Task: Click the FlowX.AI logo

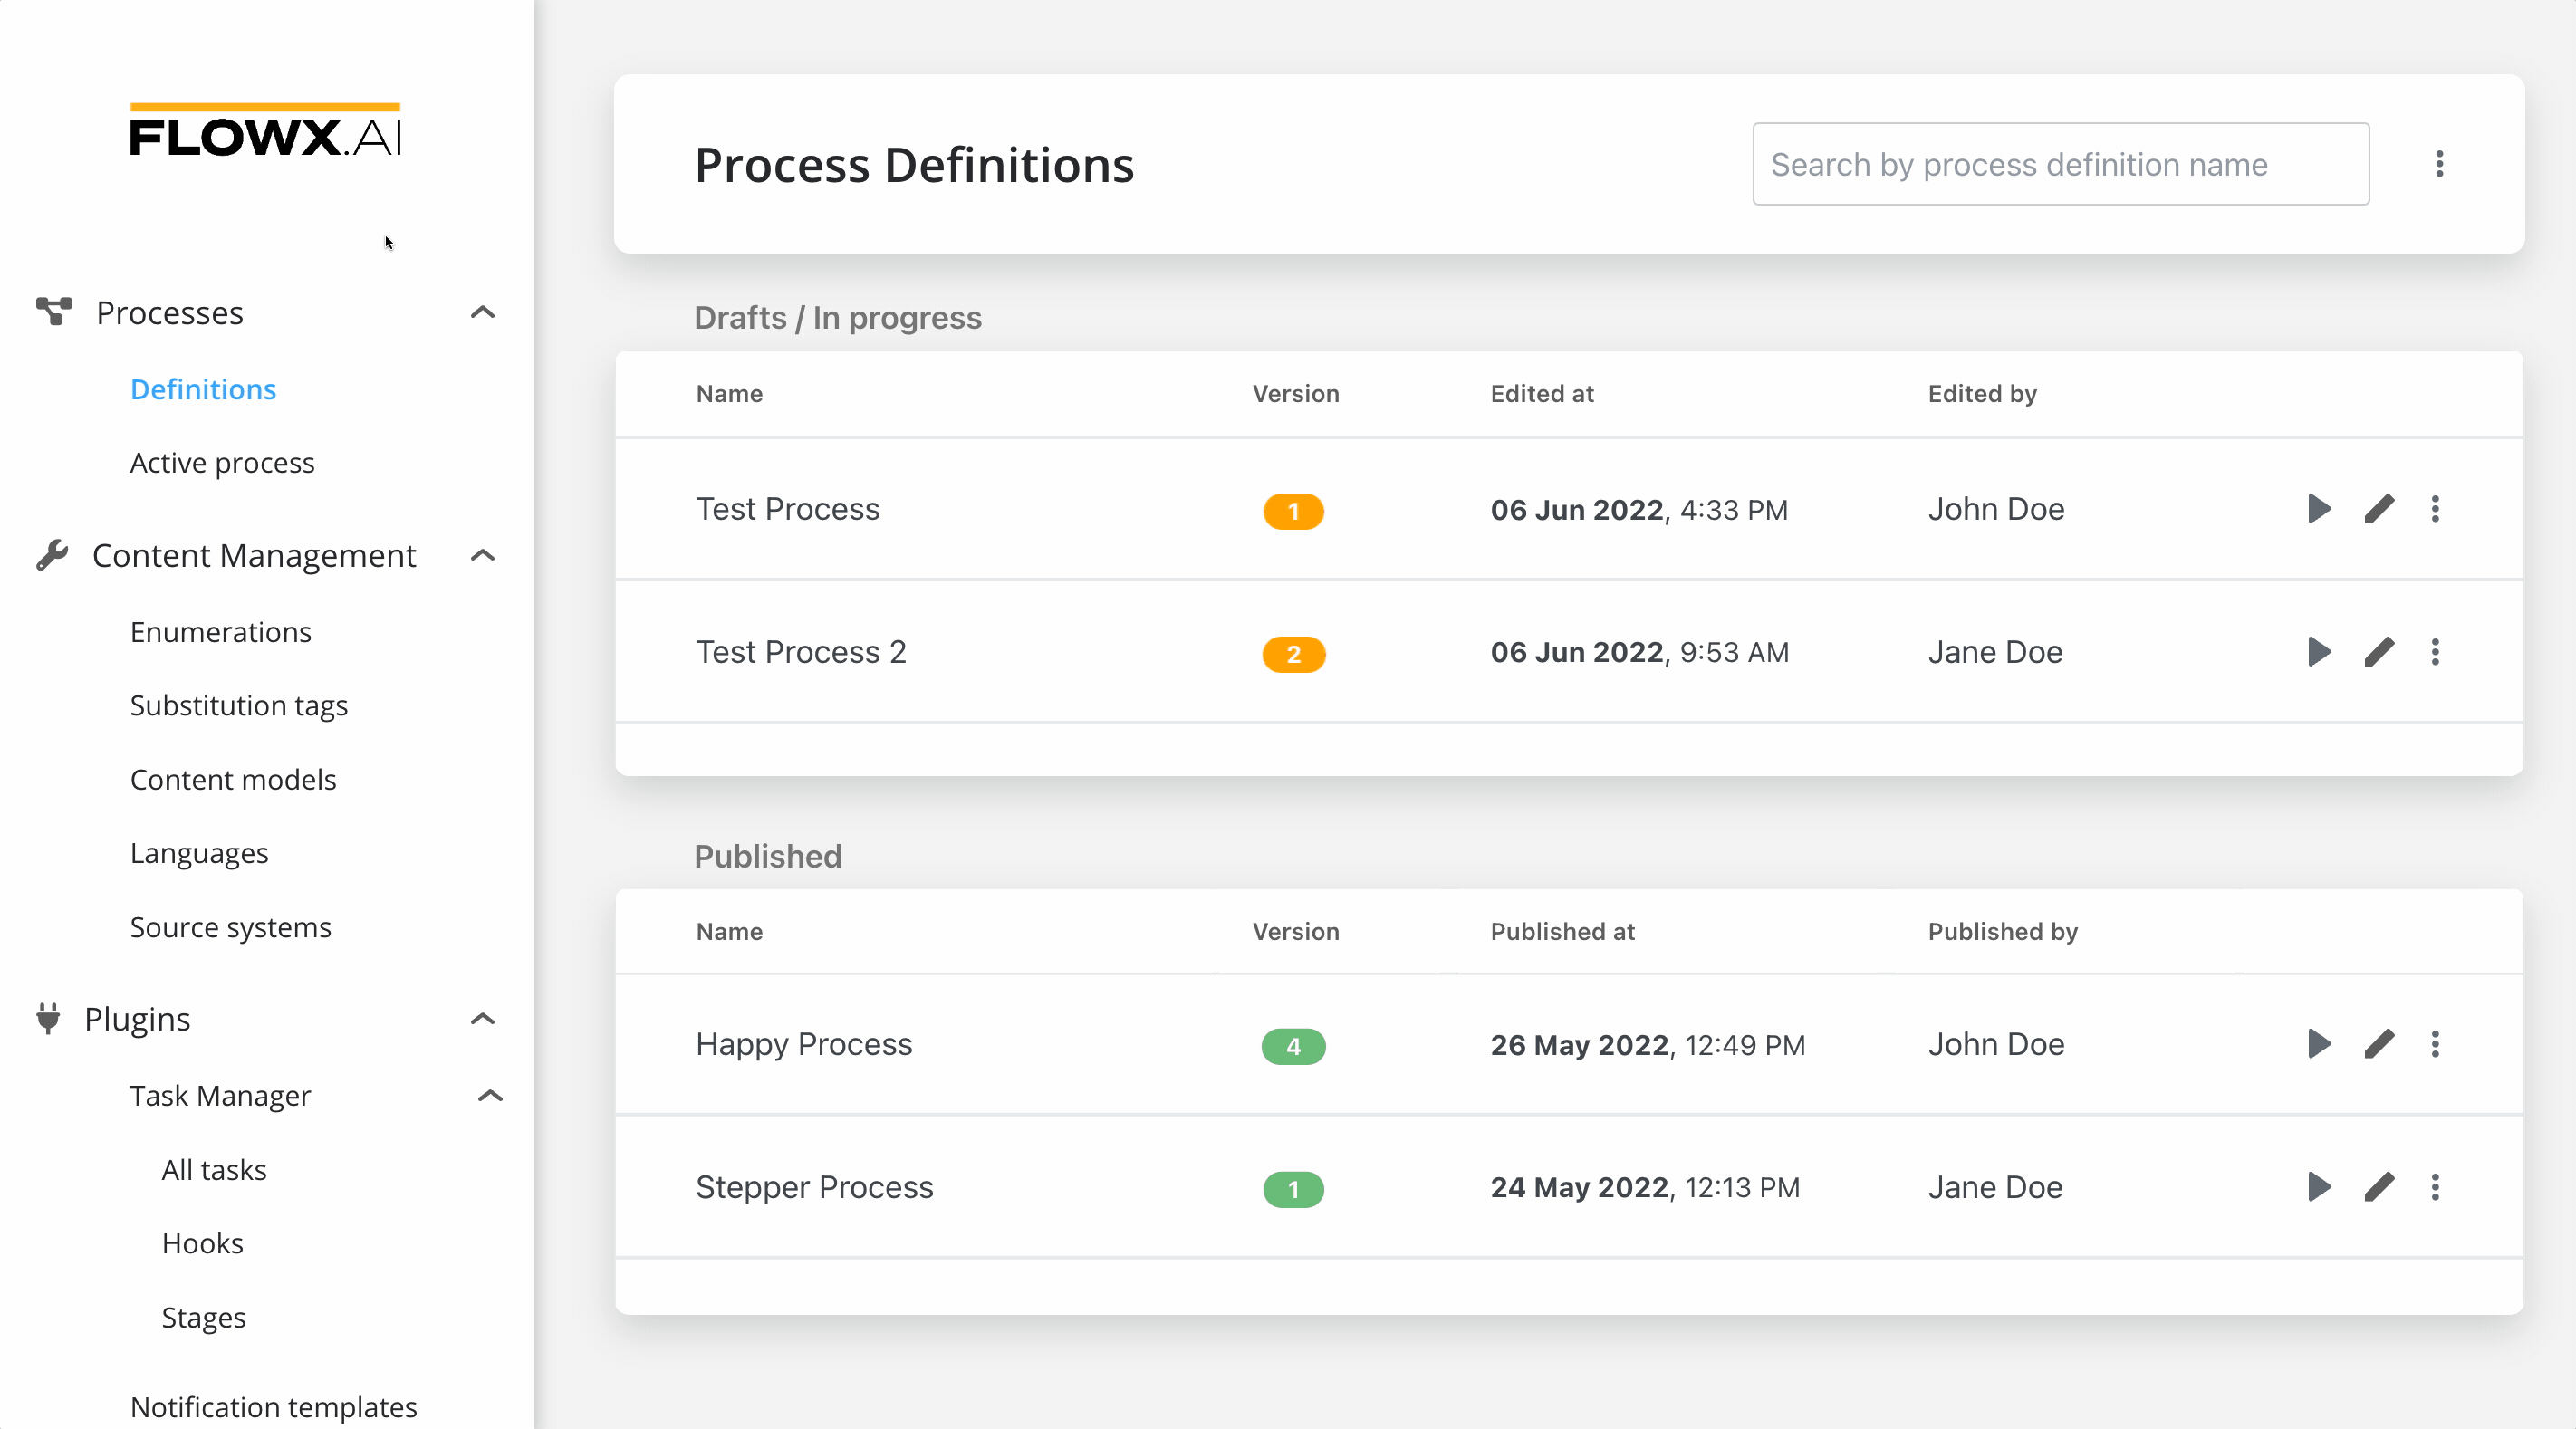Action: click(x=265, y=132)
